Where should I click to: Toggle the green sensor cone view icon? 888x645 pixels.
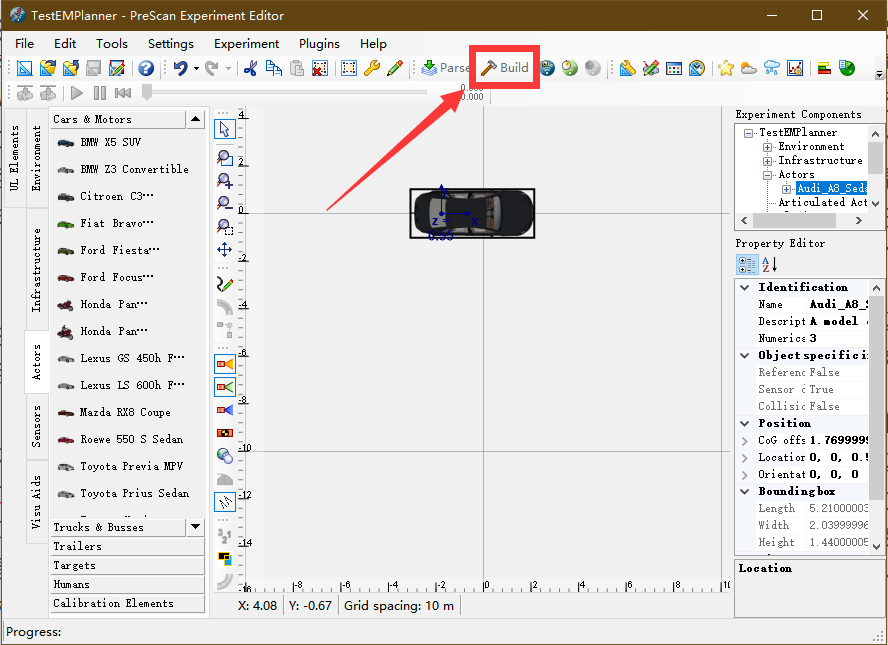point(225,387)
